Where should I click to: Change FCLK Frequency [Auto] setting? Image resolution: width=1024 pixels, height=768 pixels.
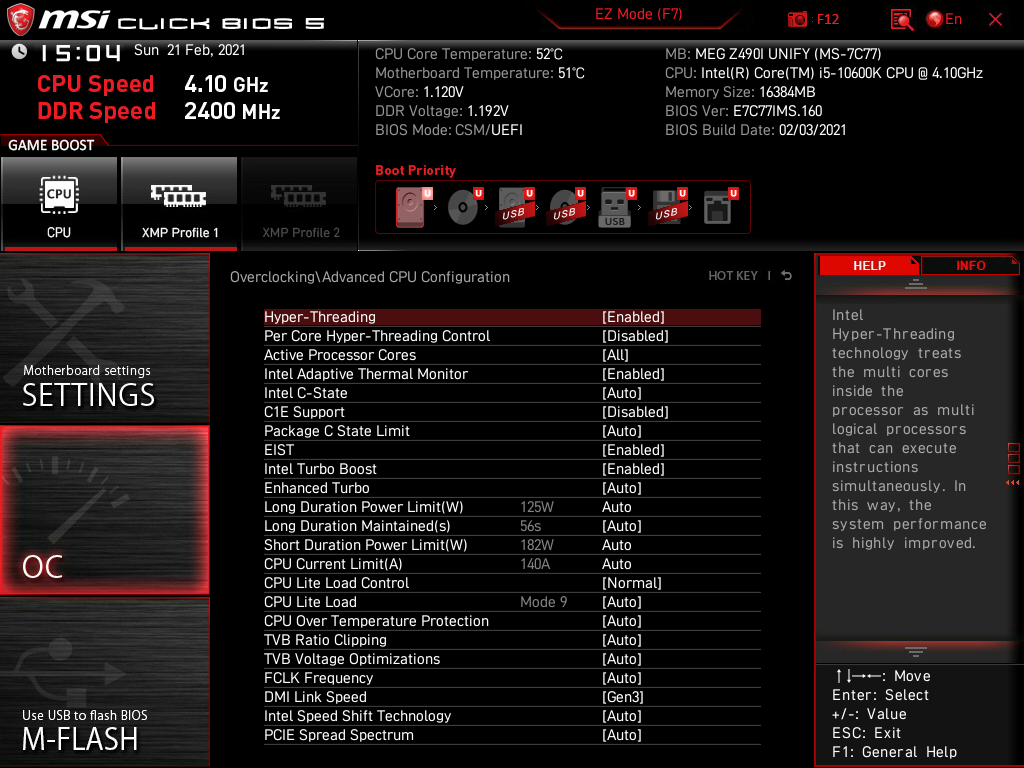(512, 677)
